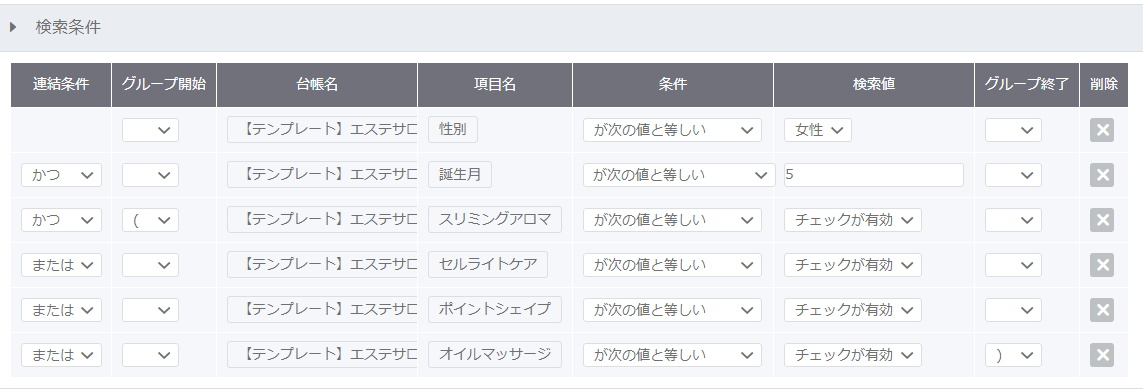Image resolution: width=1143 pixels, height=390 pixels.
Task: Delete the ポイントシェイプ condition row
Action: 1101,310
